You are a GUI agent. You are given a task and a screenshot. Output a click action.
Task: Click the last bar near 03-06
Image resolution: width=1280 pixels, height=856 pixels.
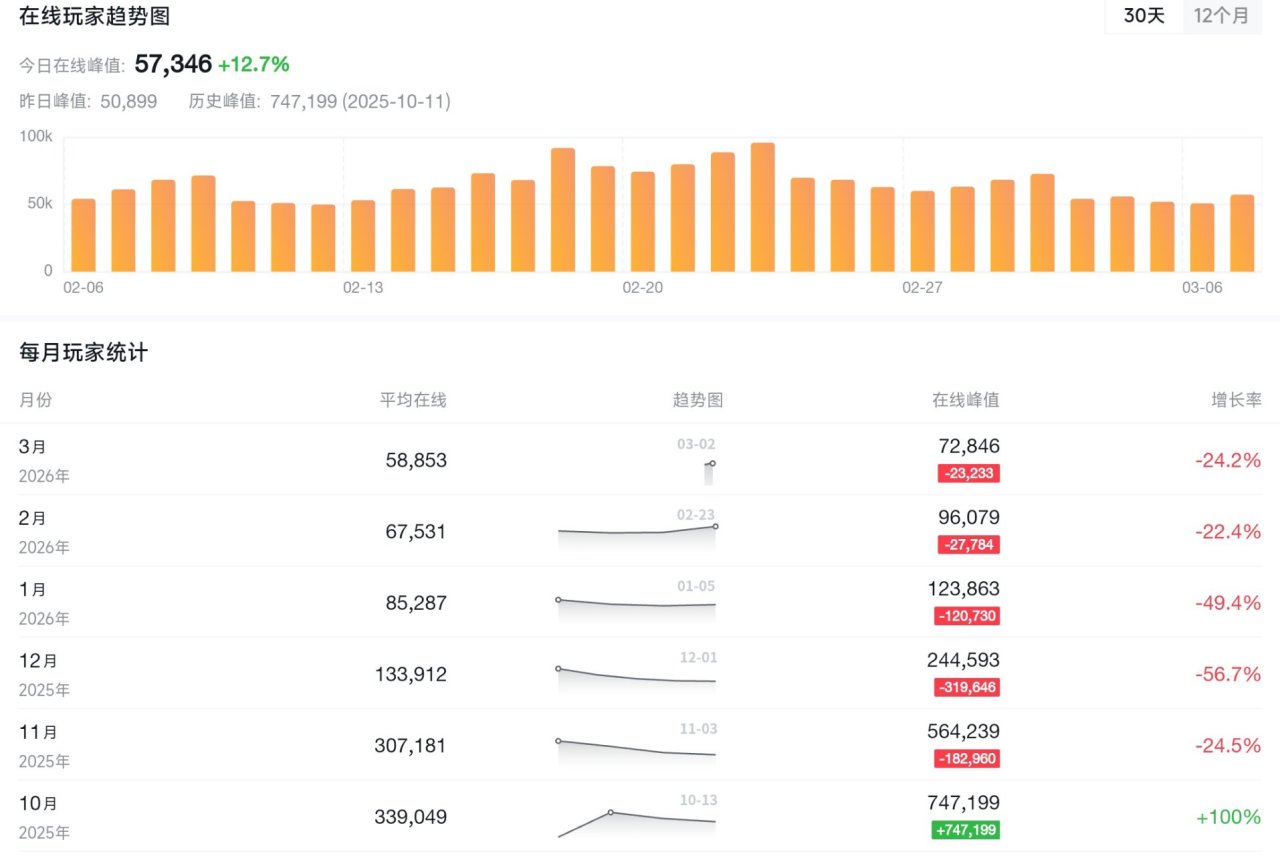click(x=1241, y=232)
